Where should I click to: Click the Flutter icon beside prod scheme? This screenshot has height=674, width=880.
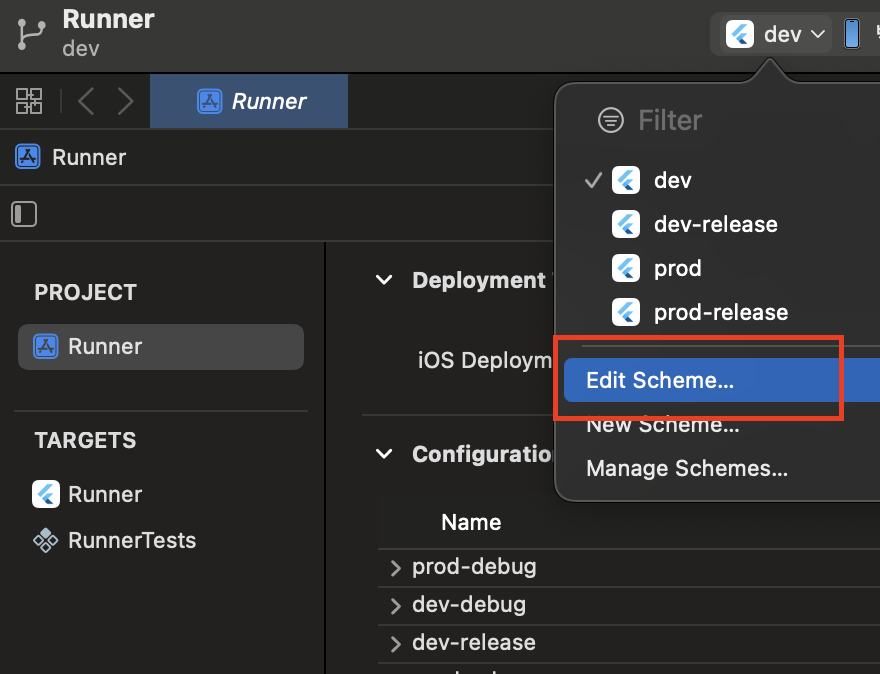pos(626,268)
